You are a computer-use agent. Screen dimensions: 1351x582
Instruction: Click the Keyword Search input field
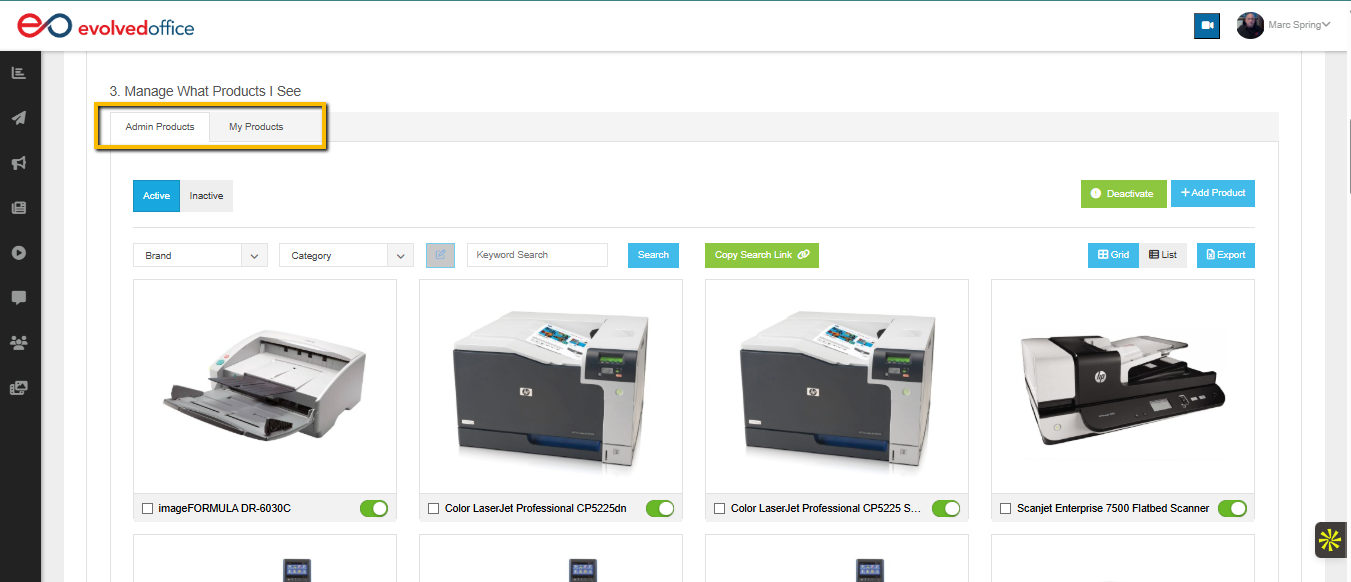click(x=537, y=255)
